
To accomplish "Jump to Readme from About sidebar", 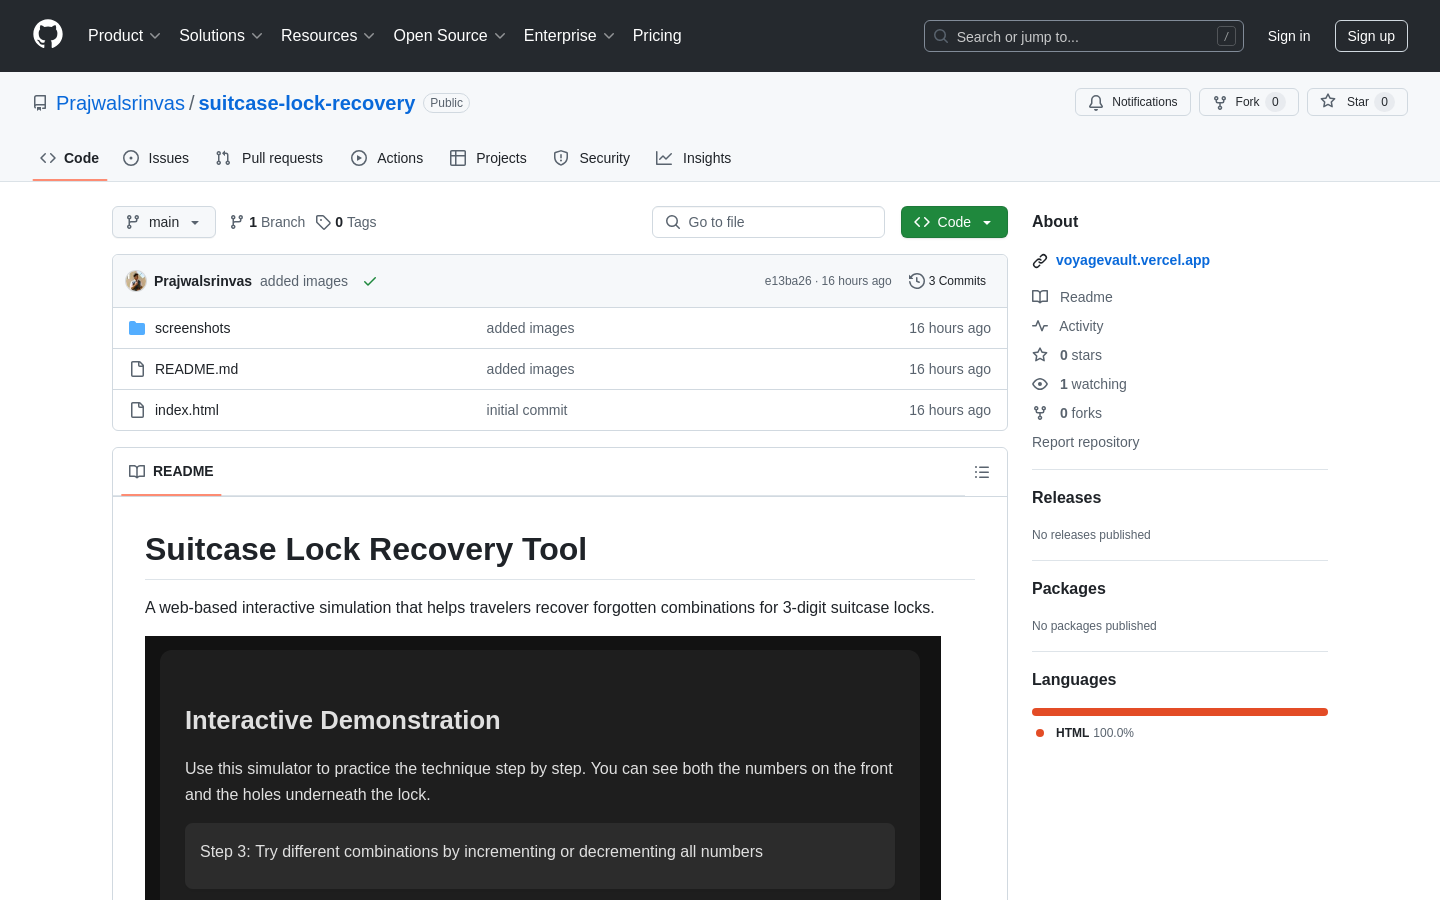I will [x=1072, y=297].
